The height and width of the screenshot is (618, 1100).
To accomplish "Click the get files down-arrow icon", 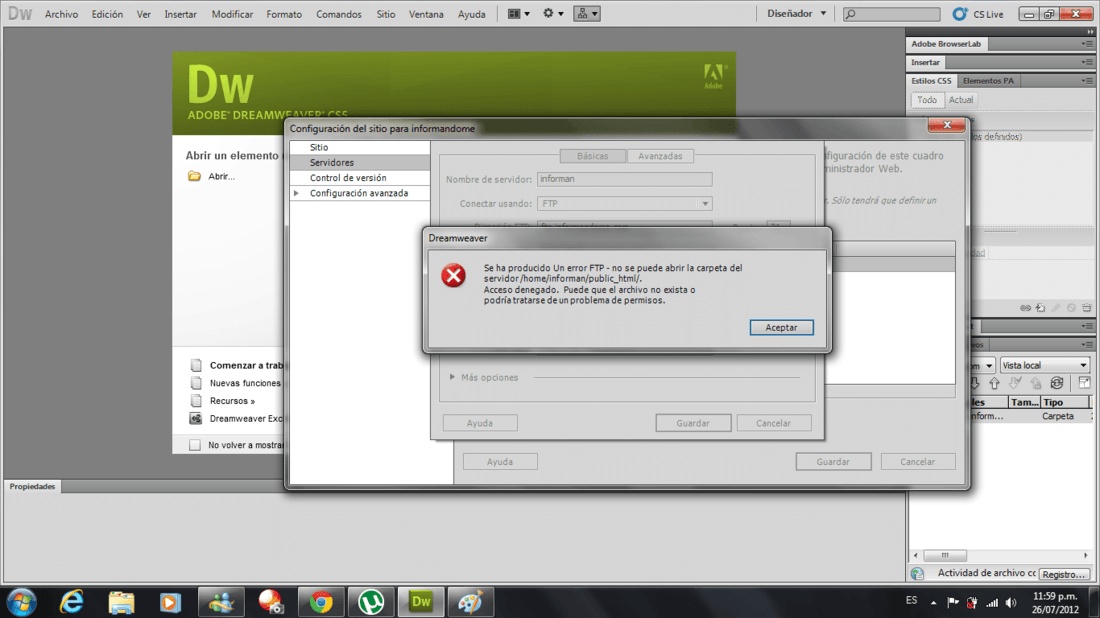I will tap(974, 383).
